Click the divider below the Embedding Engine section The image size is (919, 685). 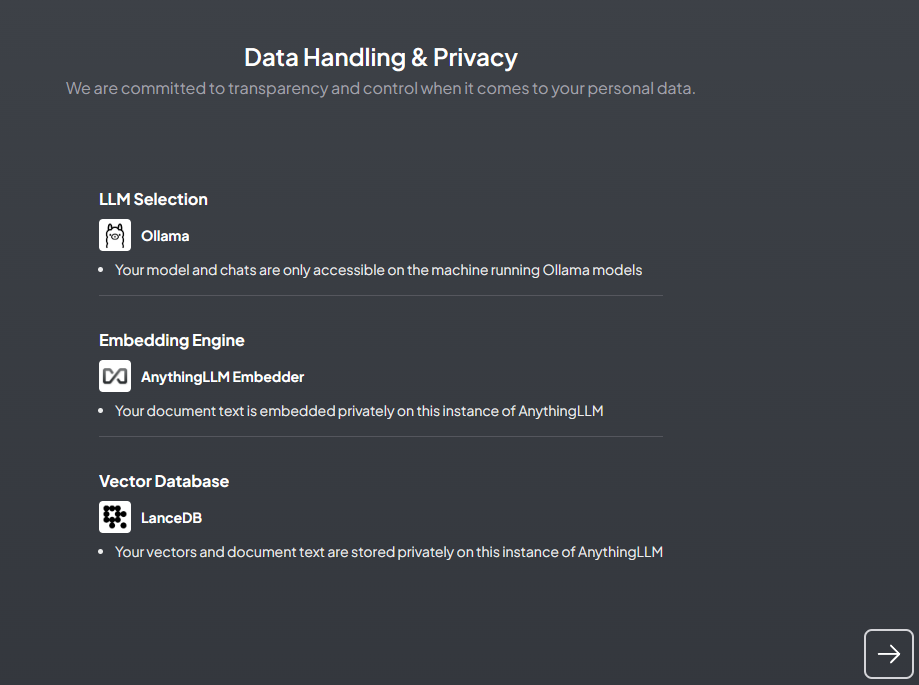click(x=380, y=437)
